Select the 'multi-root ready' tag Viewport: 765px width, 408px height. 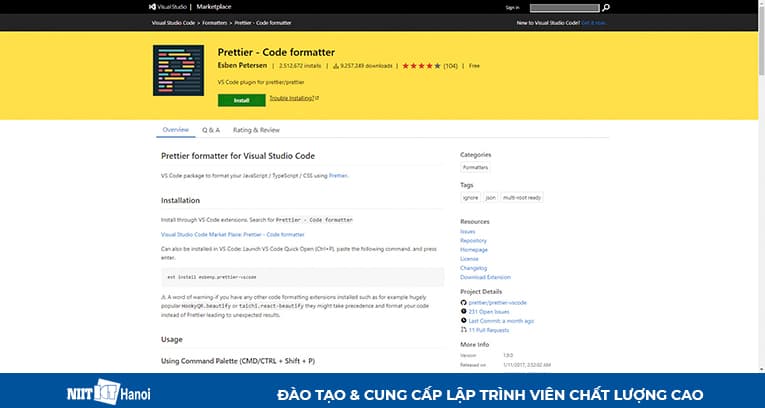pos(522,198)
